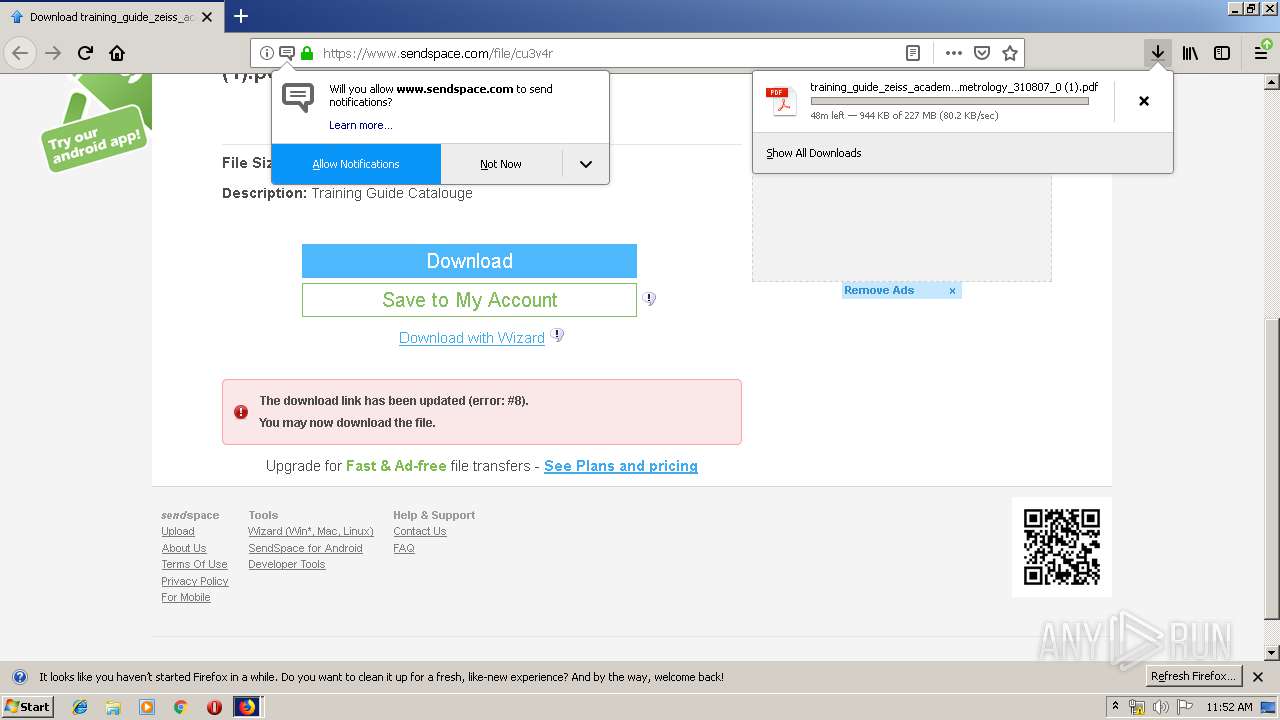The image size is (1280, 720).
Task: Open the Upload footer link
Action: [178, 531]
